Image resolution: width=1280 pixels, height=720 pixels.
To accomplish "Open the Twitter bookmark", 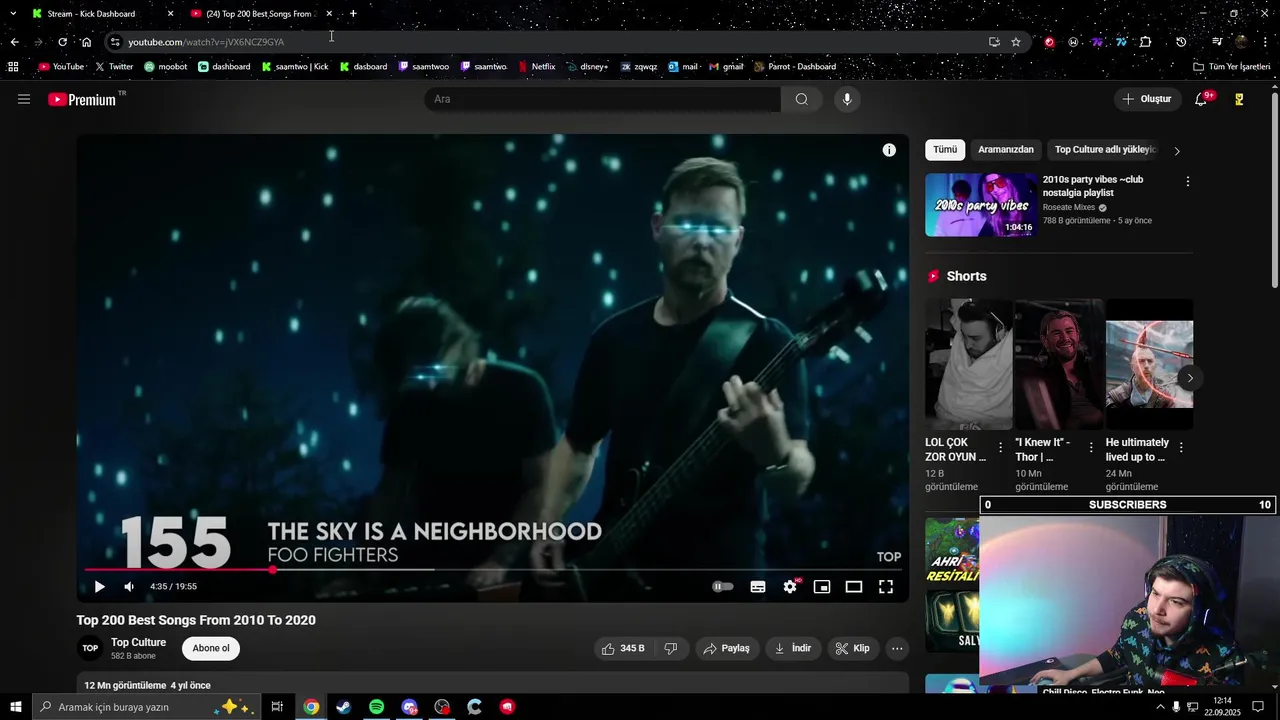I will tap(114, 67).
